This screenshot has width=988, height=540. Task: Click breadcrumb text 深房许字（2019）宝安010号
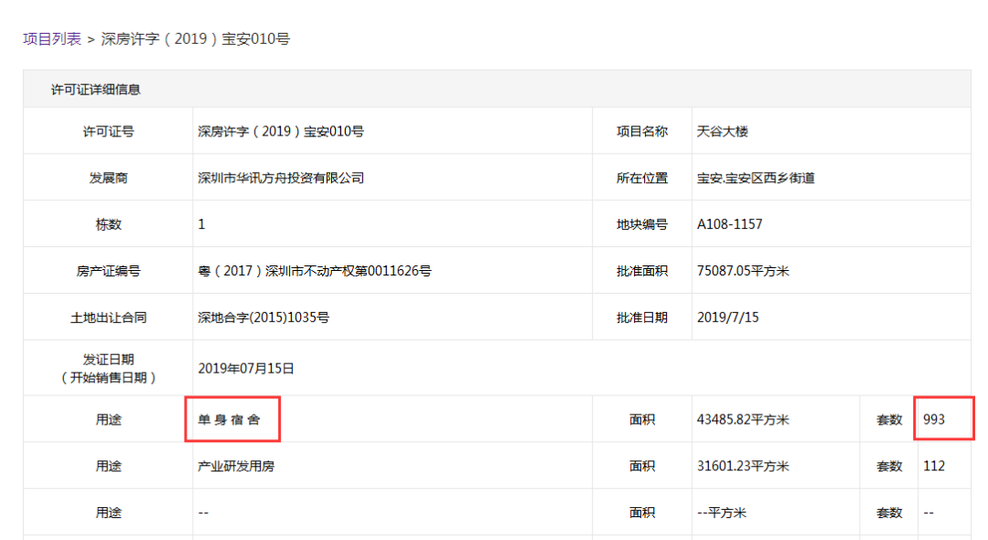point(195,39)
